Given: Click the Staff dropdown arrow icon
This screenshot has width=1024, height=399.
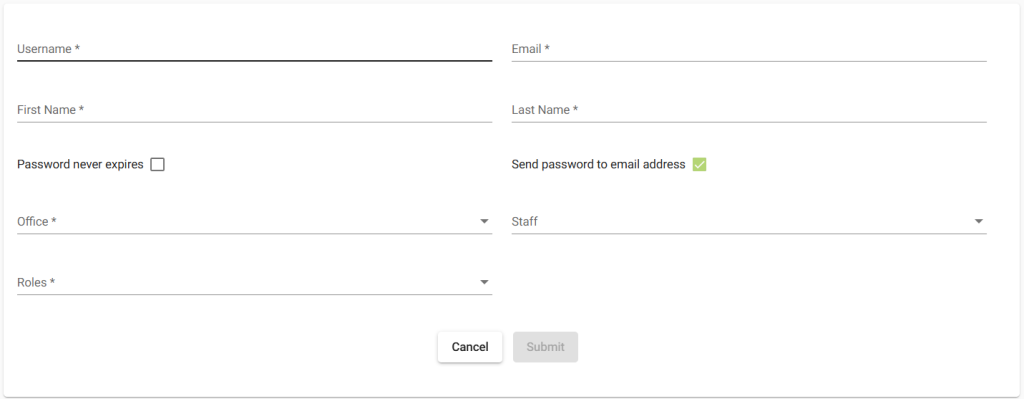Looking at the screenshot, I should 978,221.
